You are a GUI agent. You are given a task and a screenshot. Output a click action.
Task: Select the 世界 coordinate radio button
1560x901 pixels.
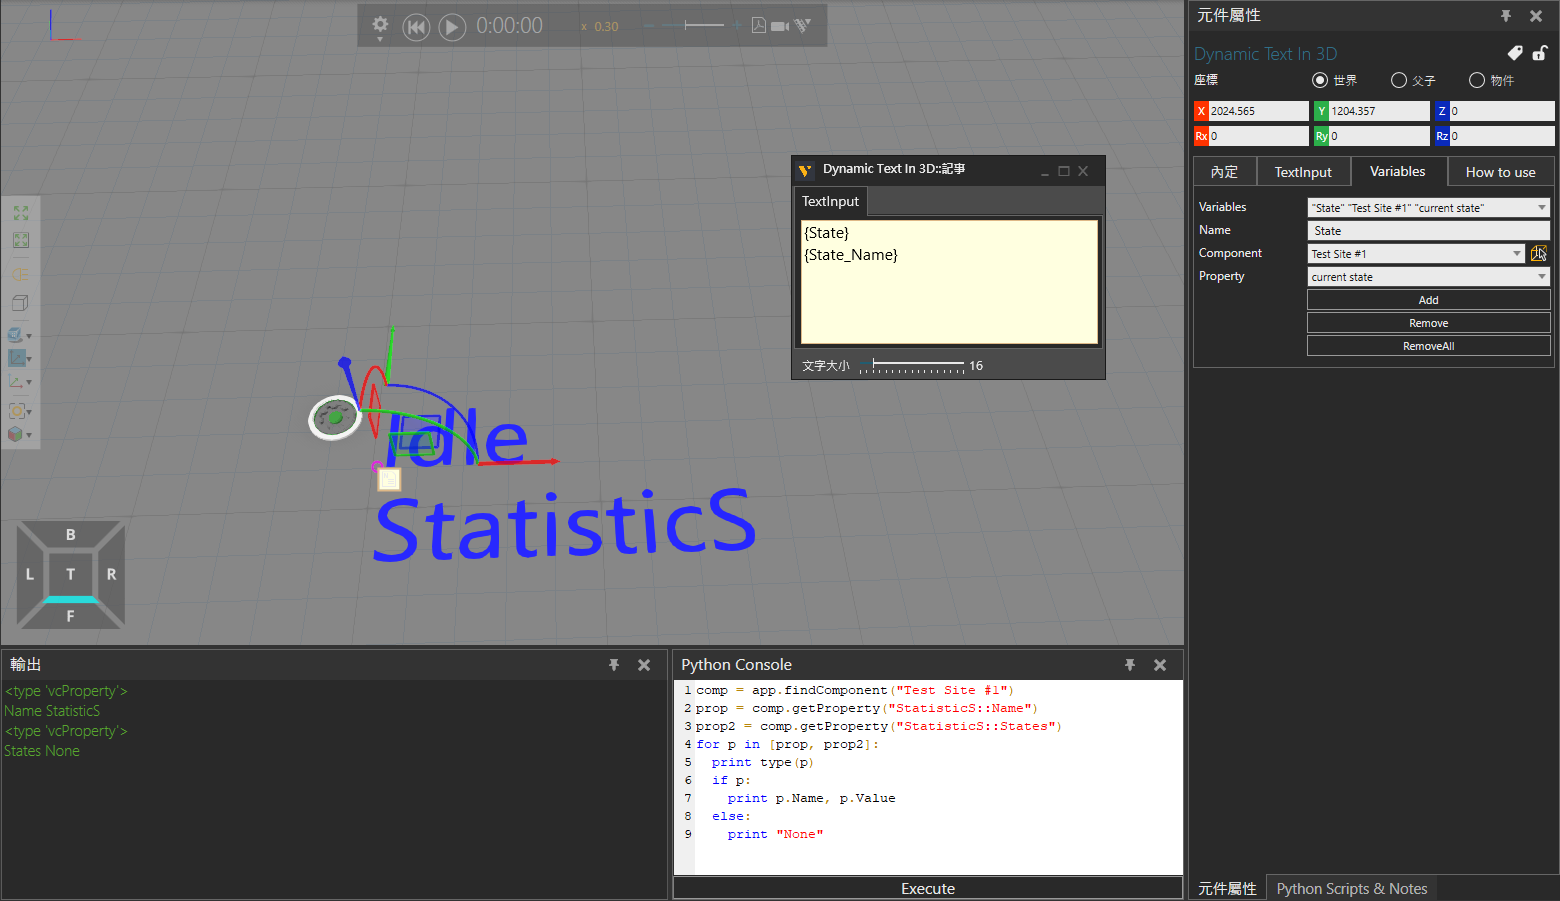[1320, 80]
